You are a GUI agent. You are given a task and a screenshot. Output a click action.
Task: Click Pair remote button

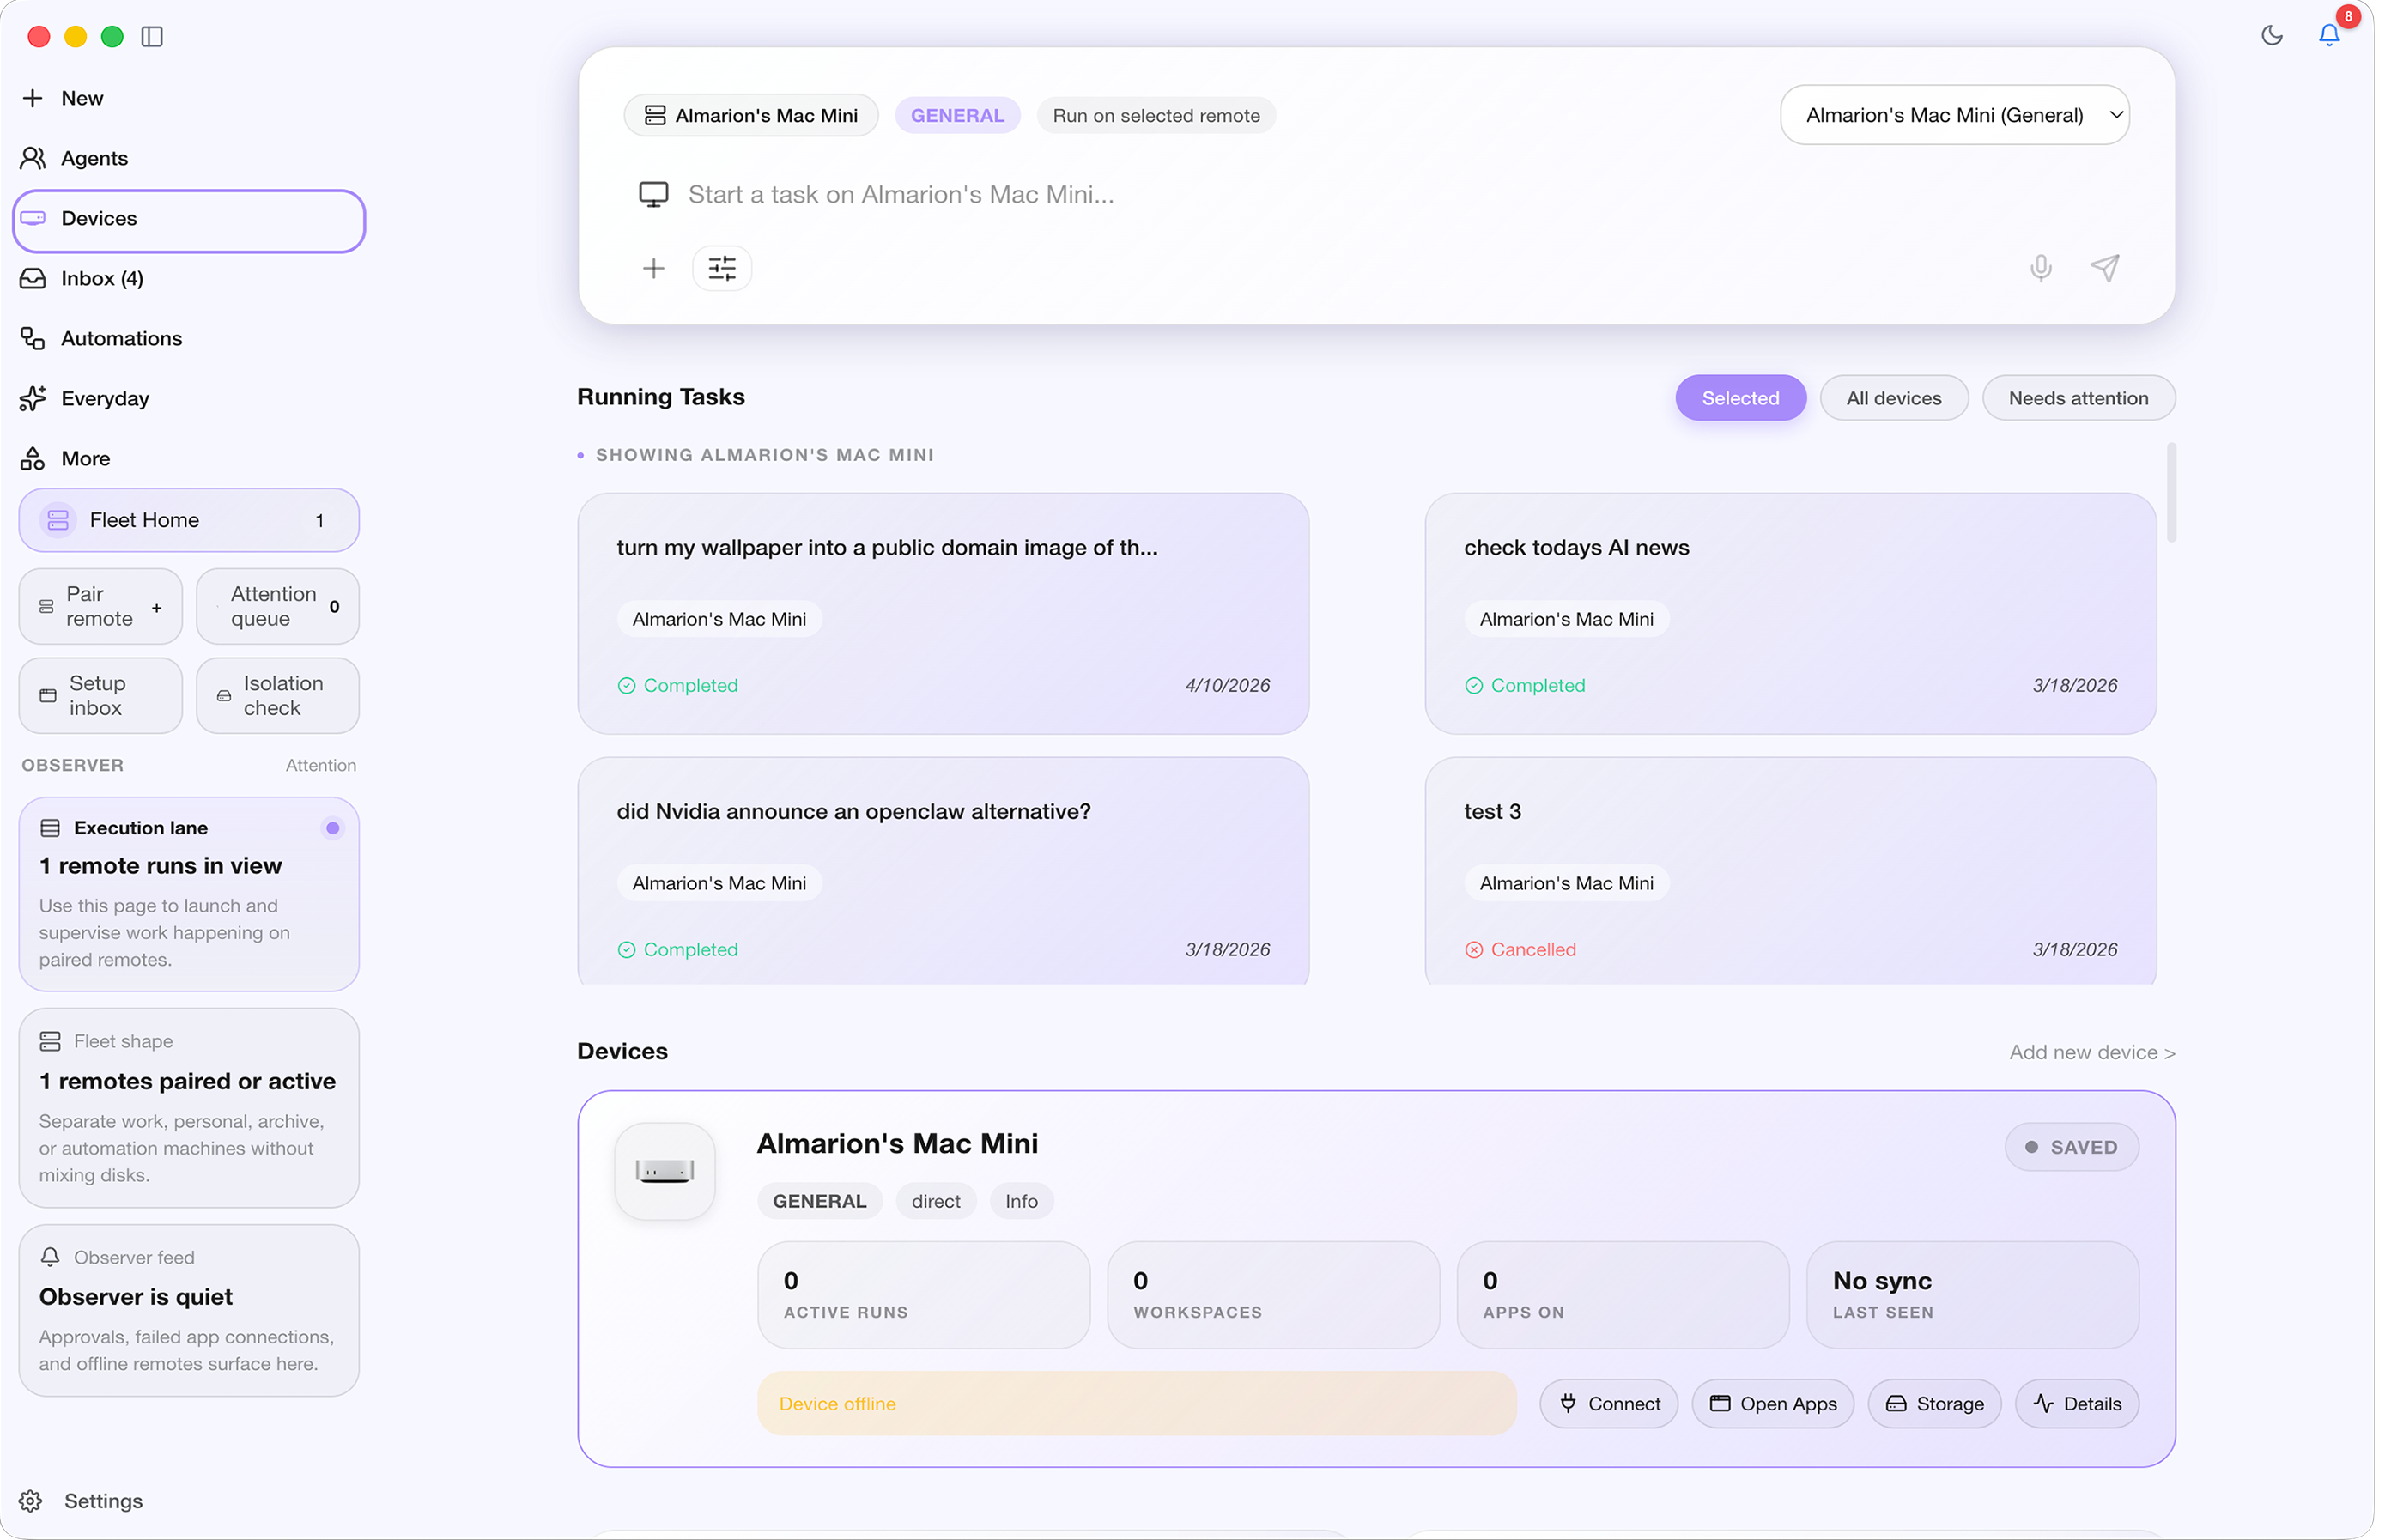101,606
